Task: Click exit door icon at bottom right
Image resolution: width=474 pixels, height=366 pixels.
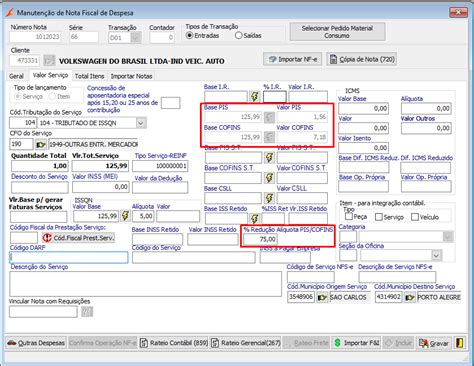Action: (x=459, y=343)
